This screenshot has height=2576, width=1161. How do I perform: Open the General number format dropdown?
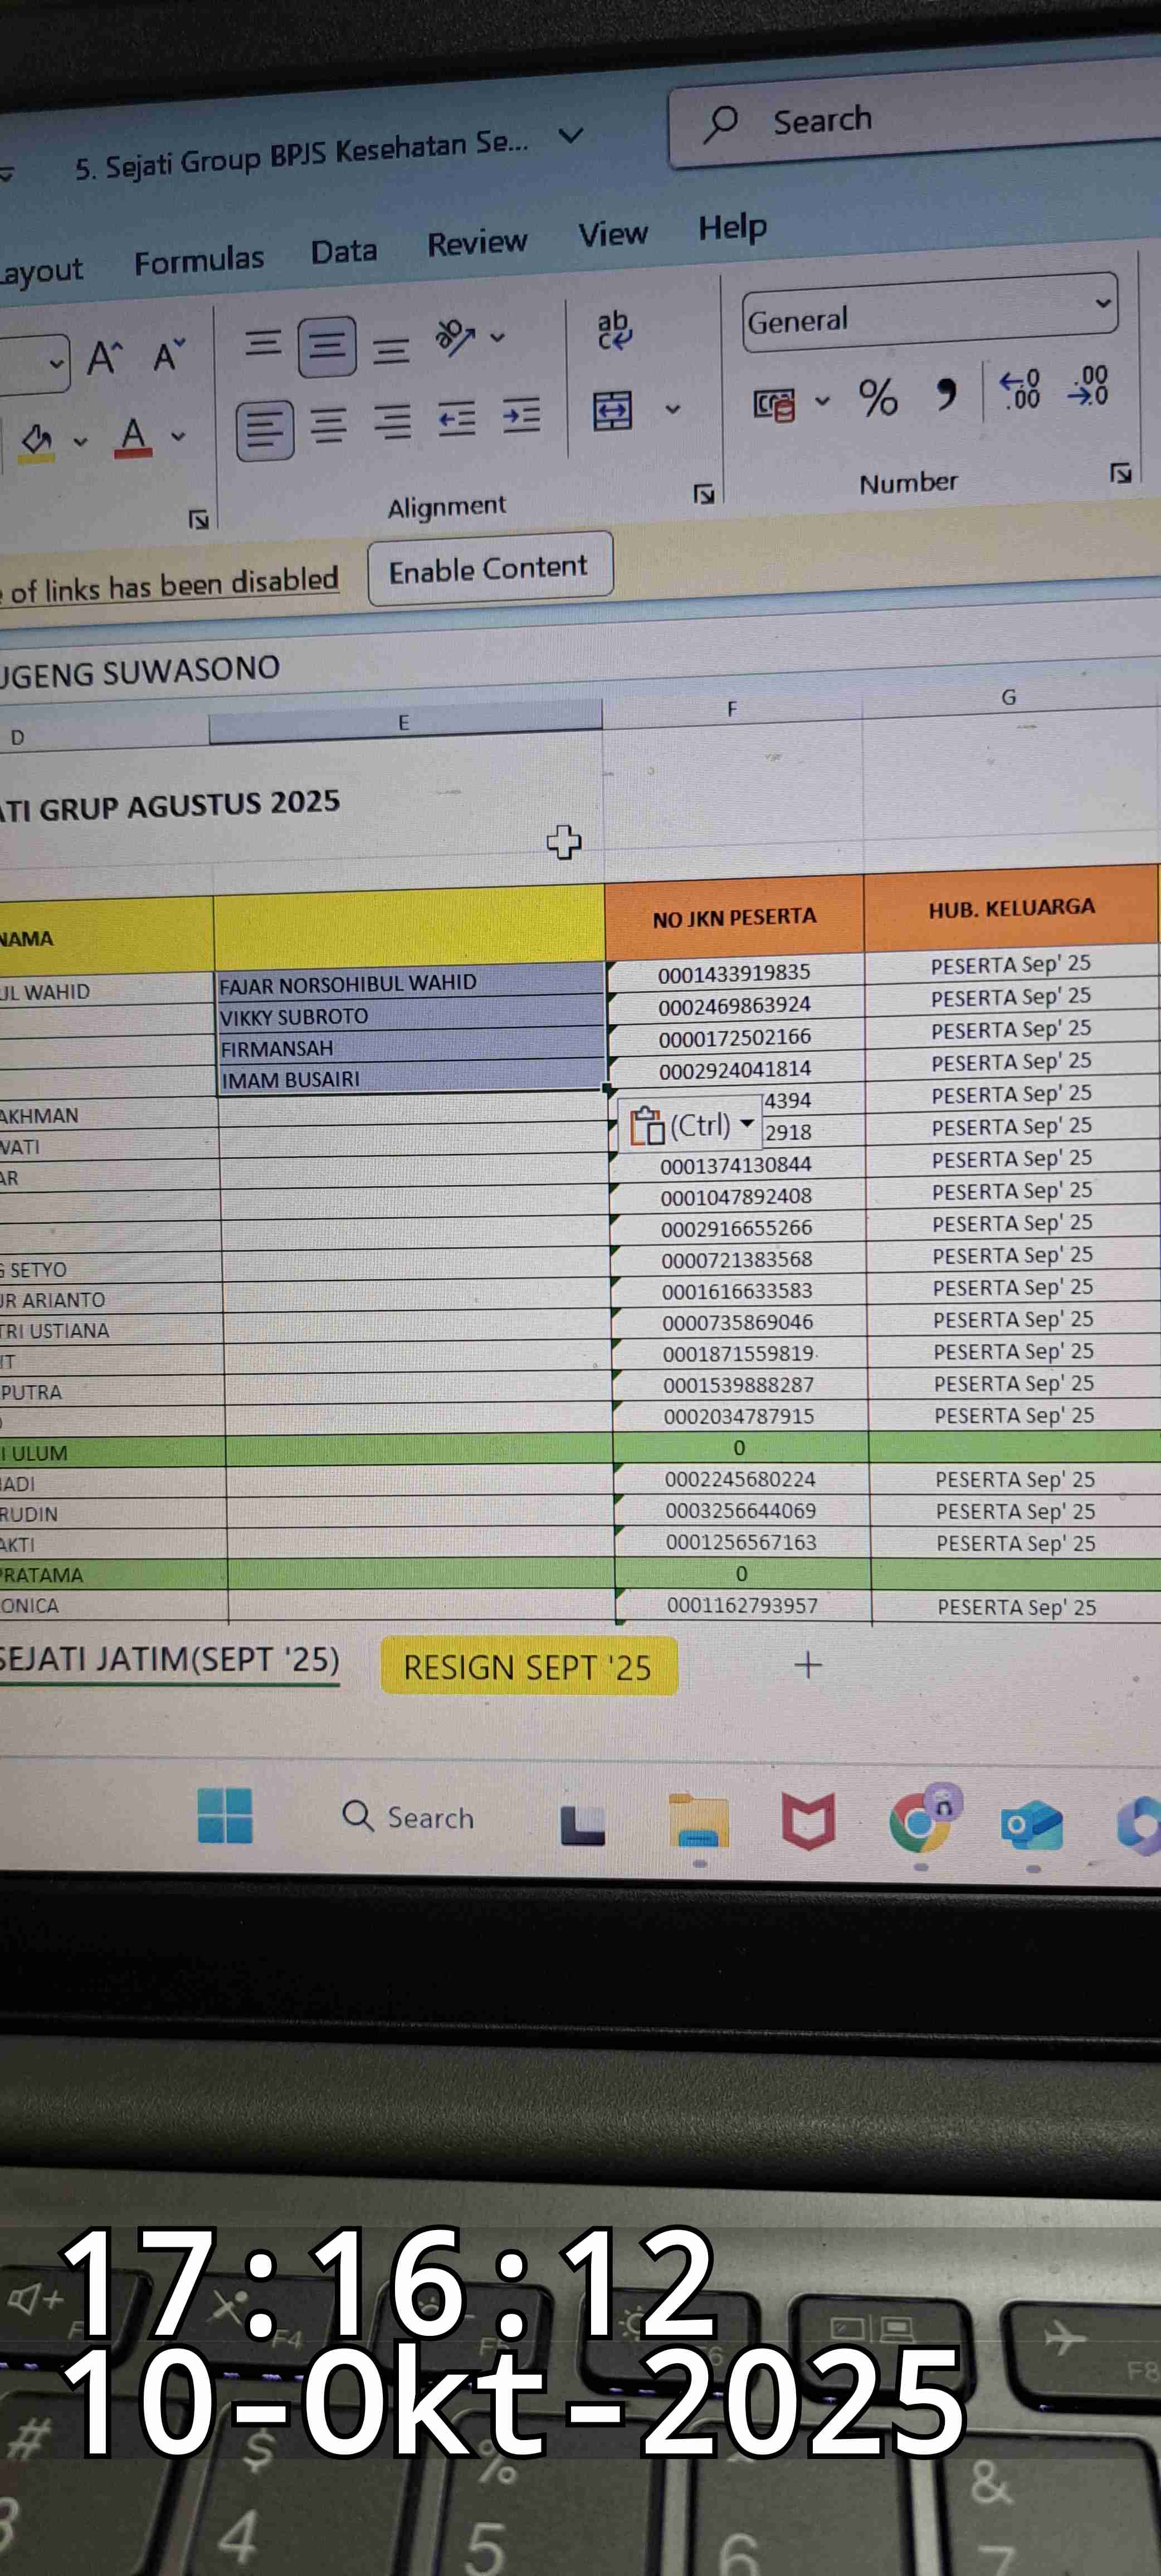tap(1102, 303)
